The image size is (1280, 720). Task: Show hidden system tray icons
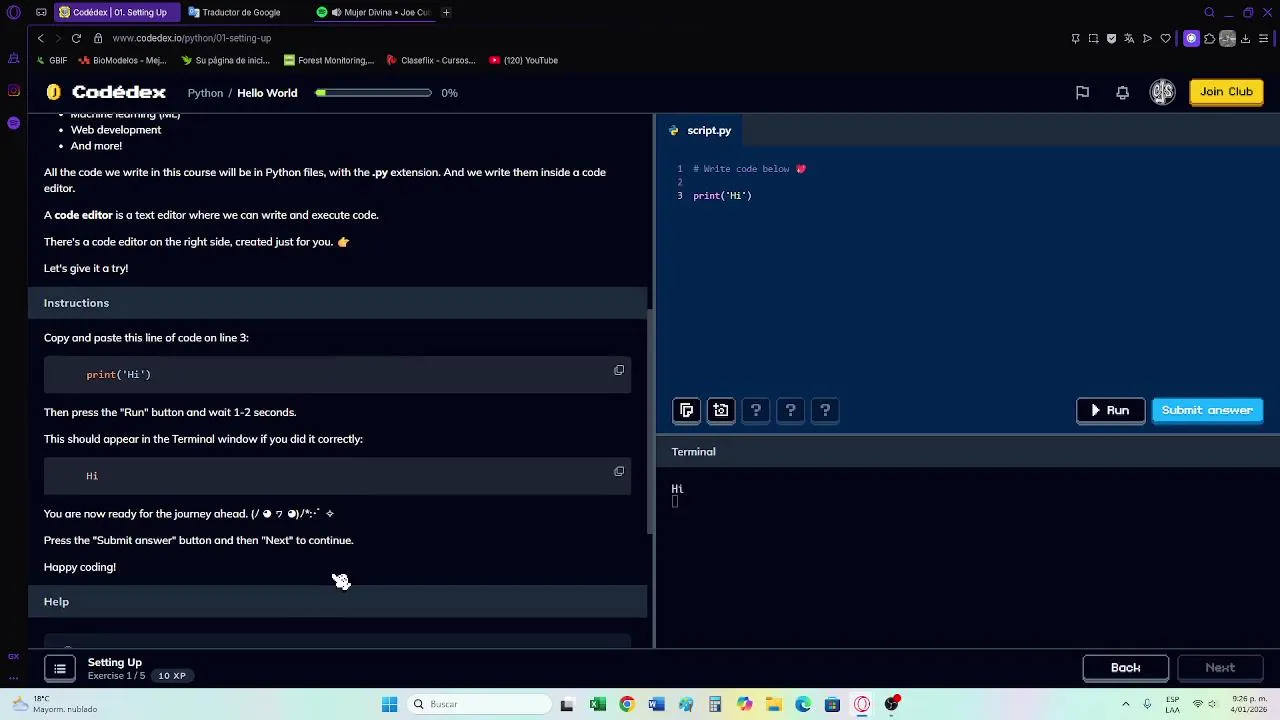click(x=1125, y=704)
